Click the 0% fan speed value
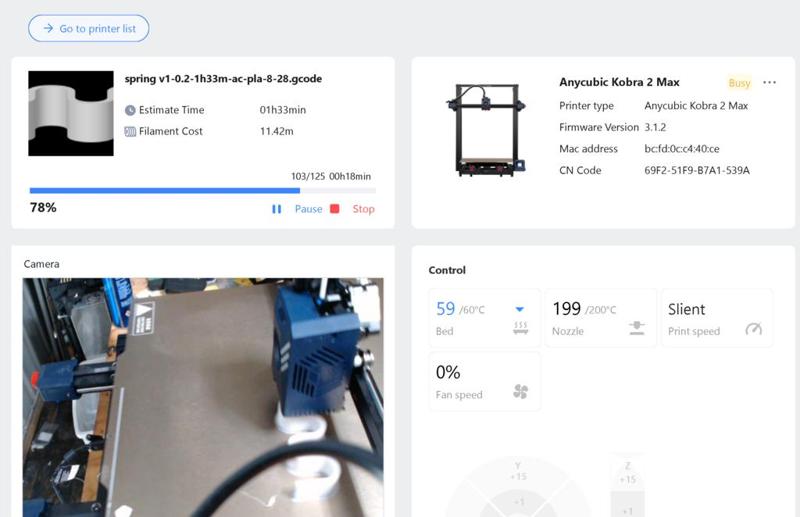Screen dimensions: 800x517 448,372
